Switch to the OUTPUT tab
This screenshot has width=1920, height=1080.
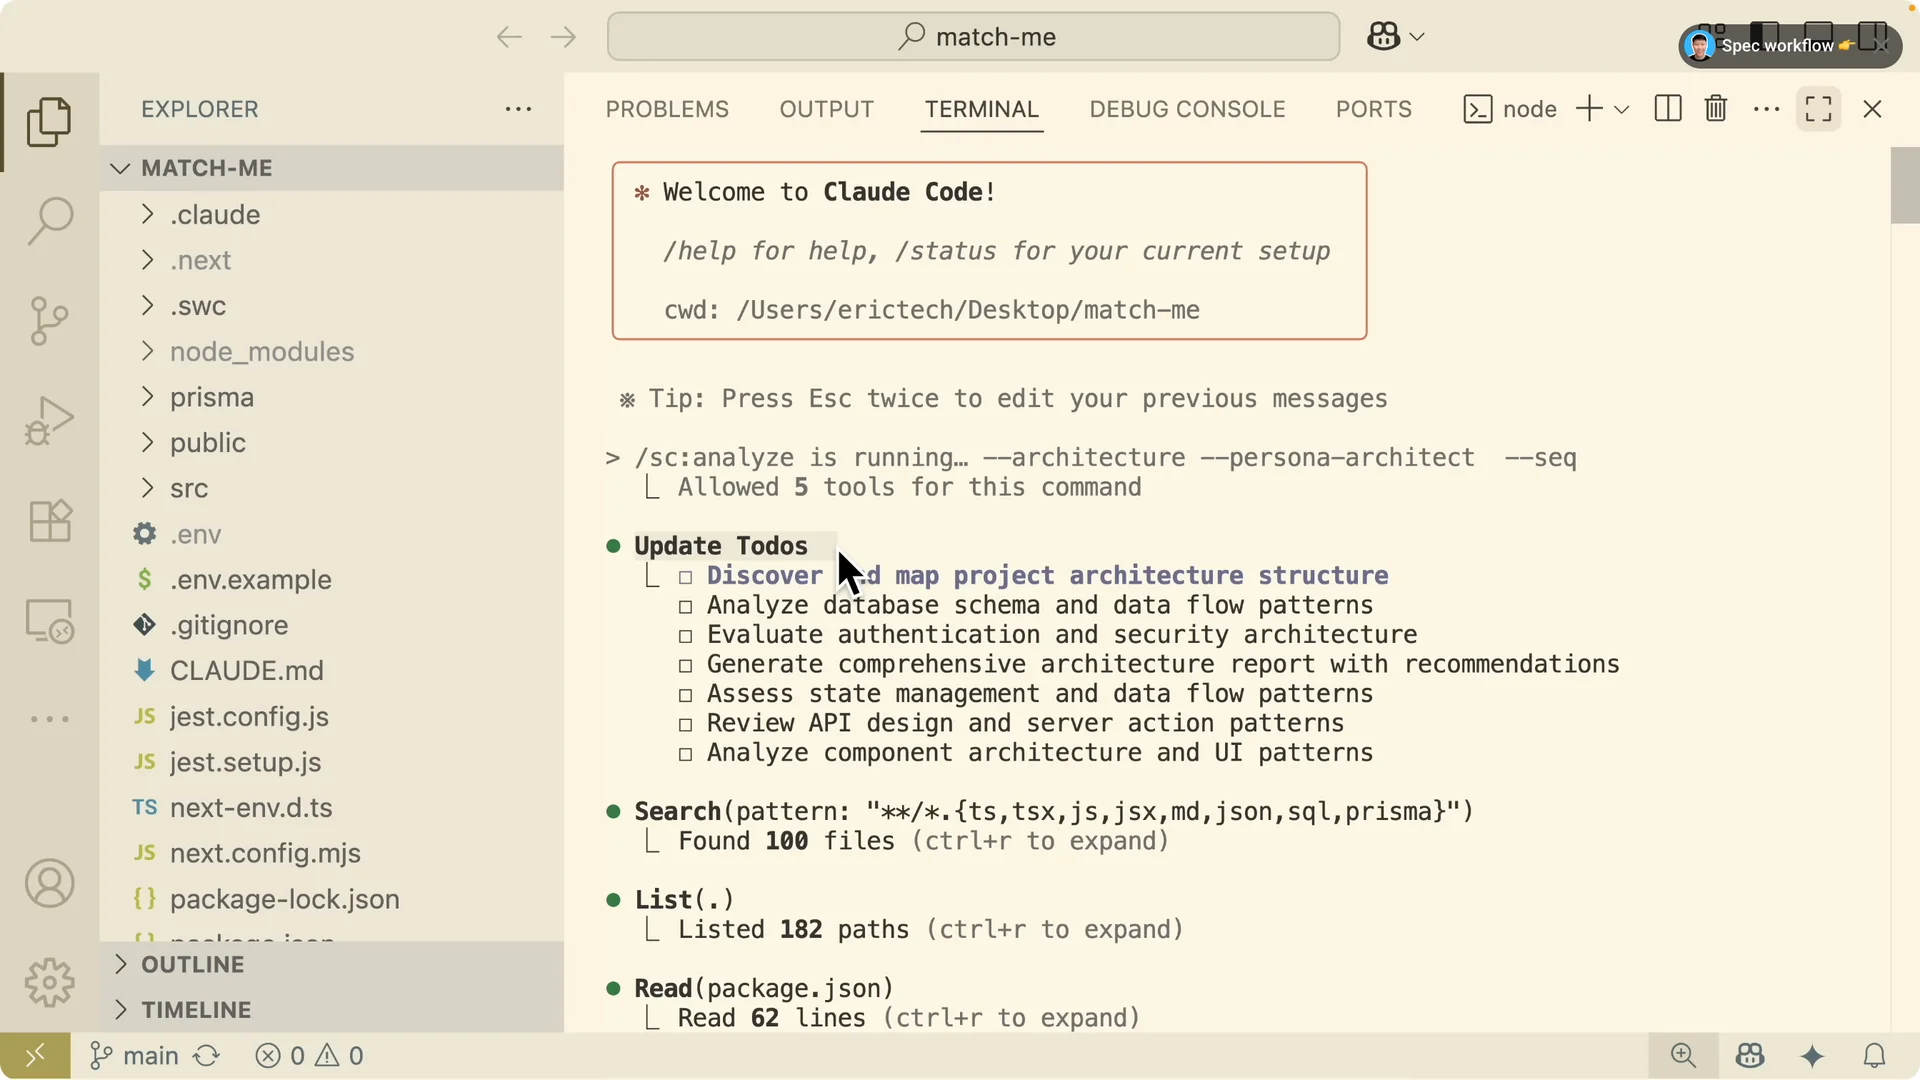pos(827,109)
